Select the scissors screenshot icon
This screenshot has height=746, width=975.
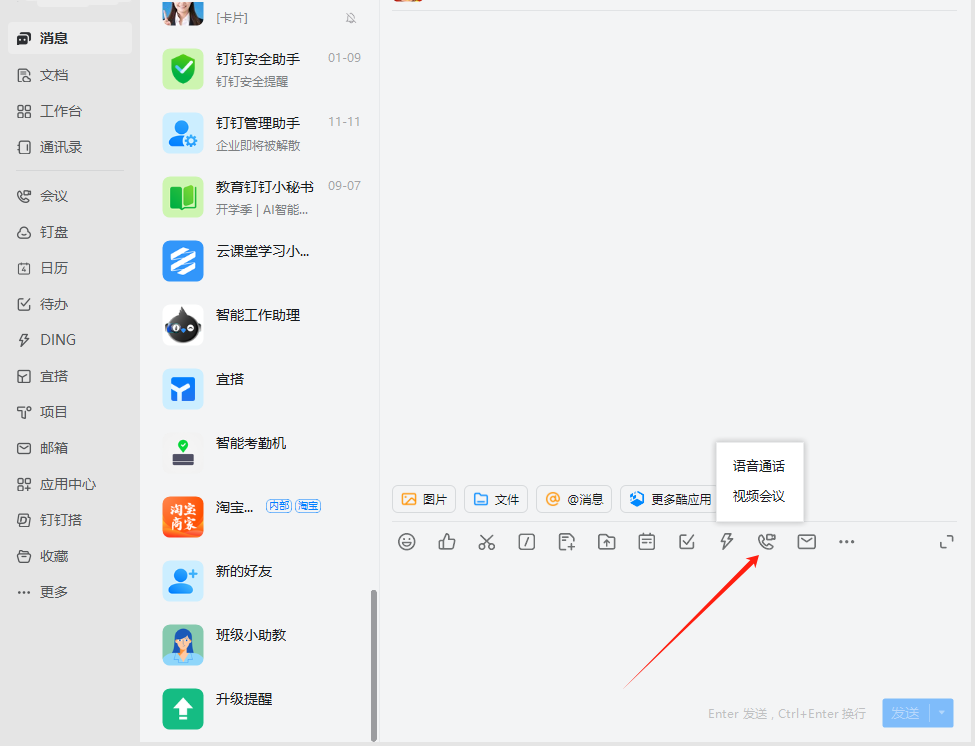click(487, 541)
